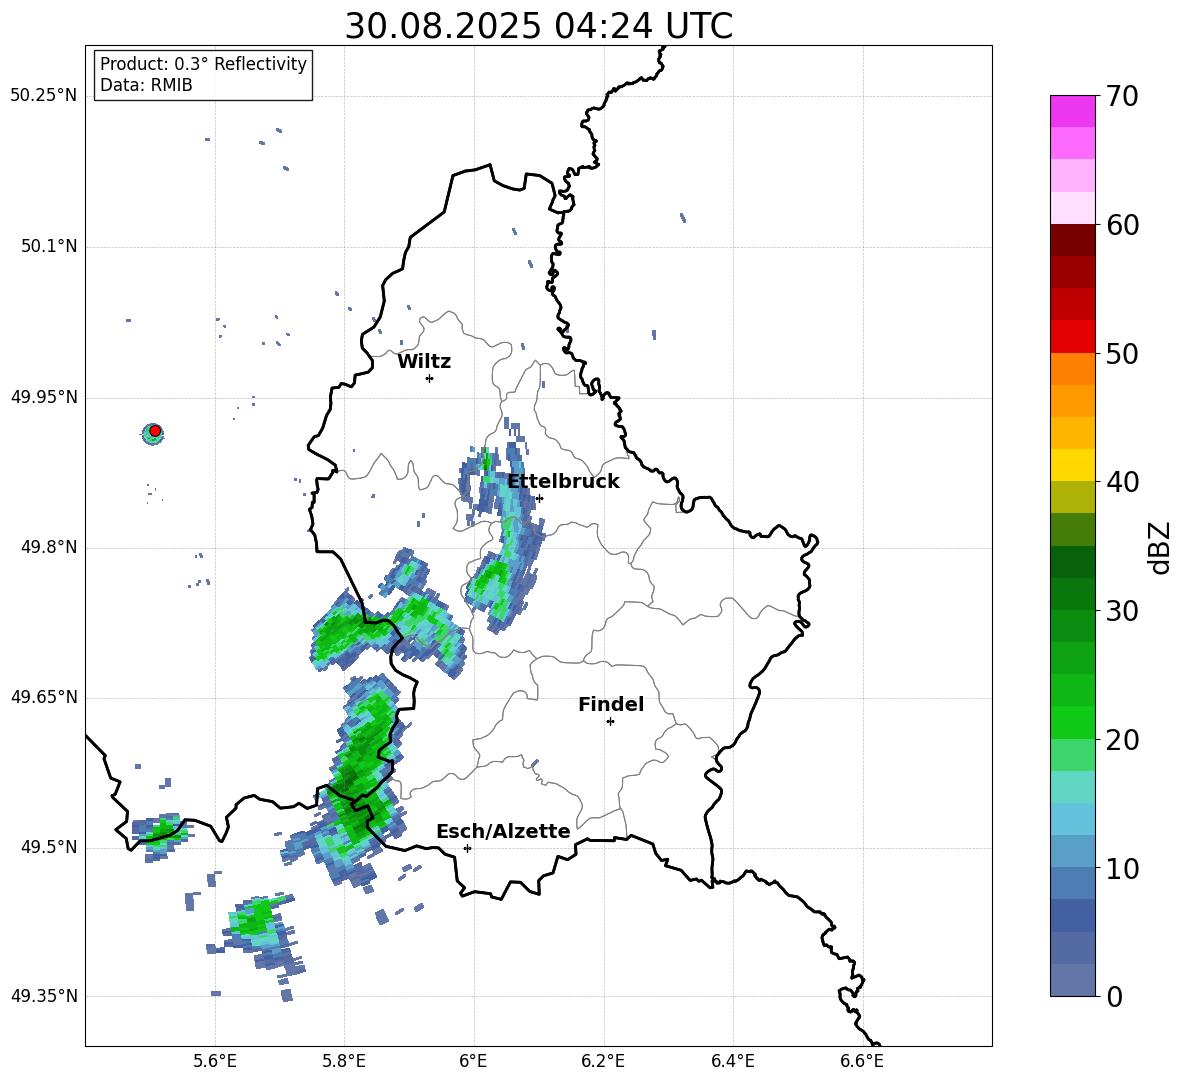1184x1081 pixels.
Task: Click the colorbar value 70
Action: click(x=1123, y=96)
